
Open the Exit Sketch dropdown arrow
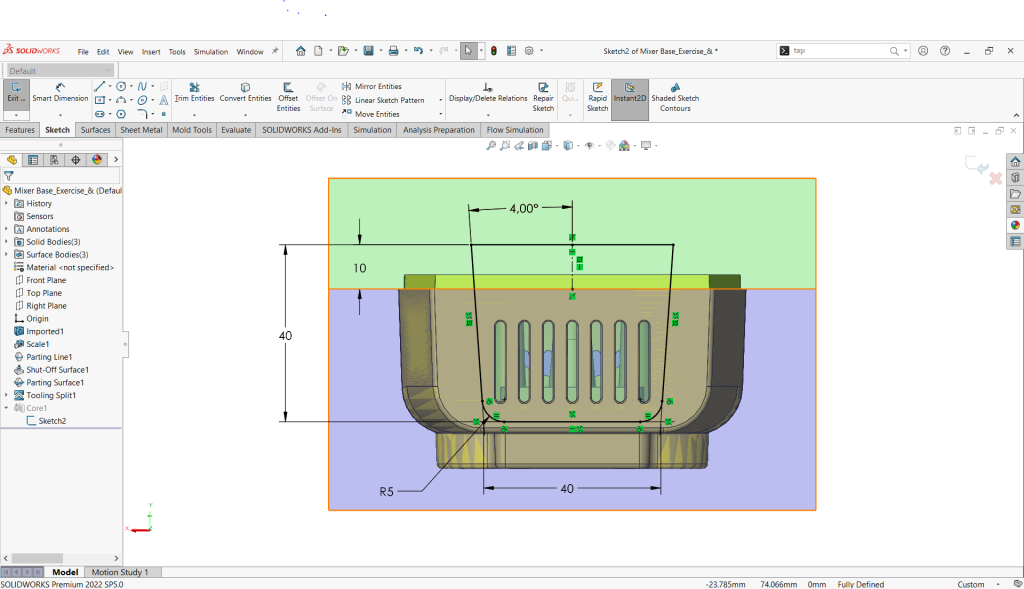click(x=16, y=115)
